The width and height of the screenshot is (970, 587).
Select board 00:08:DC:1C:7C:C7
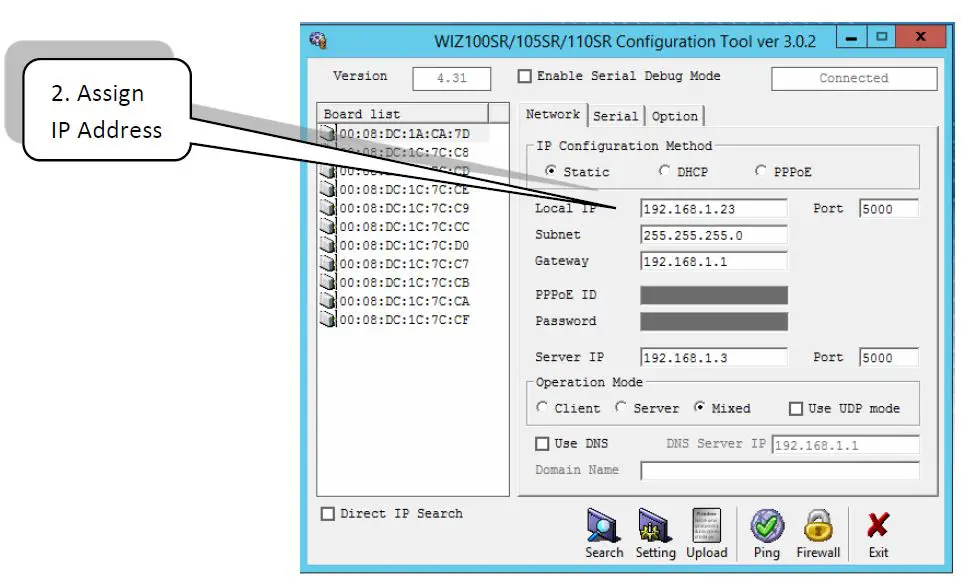pyautogui.click(x=405, y=264)
